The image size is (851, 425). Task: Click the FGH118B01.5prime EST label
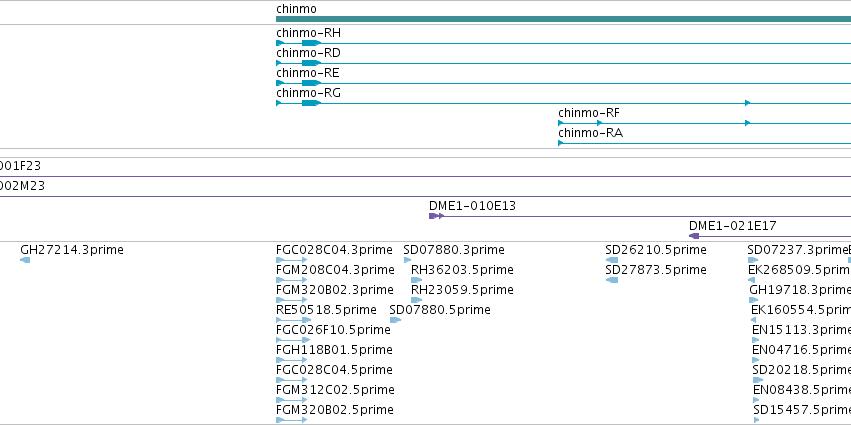tap(334, 350)
